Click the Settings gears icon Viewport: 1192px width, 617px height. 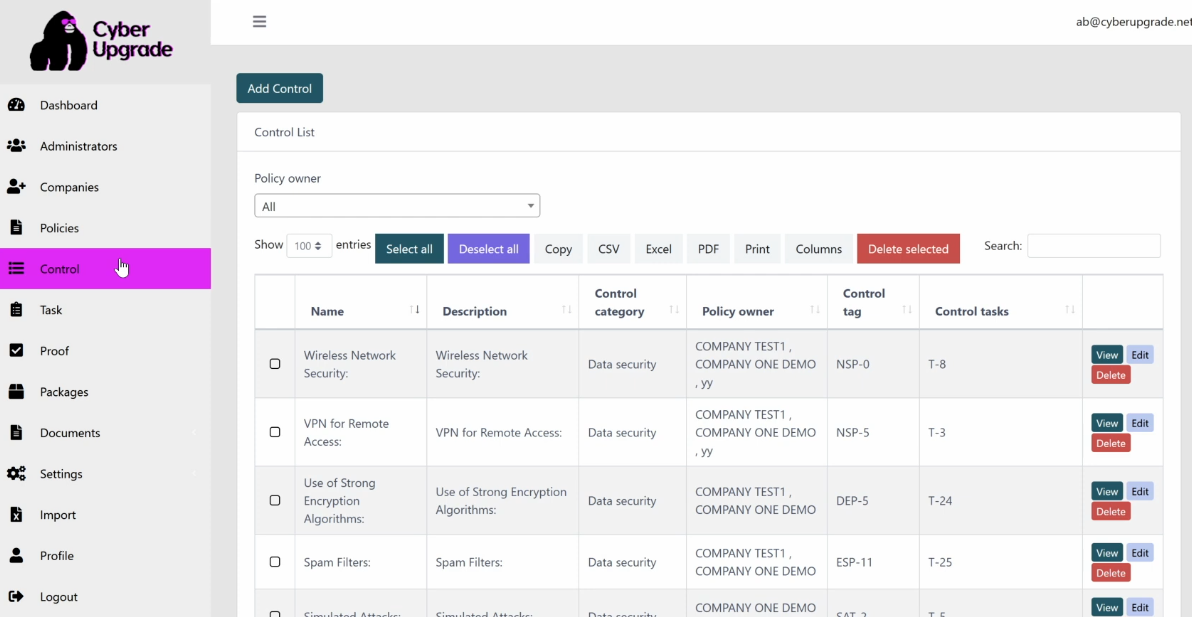(16, 474)
